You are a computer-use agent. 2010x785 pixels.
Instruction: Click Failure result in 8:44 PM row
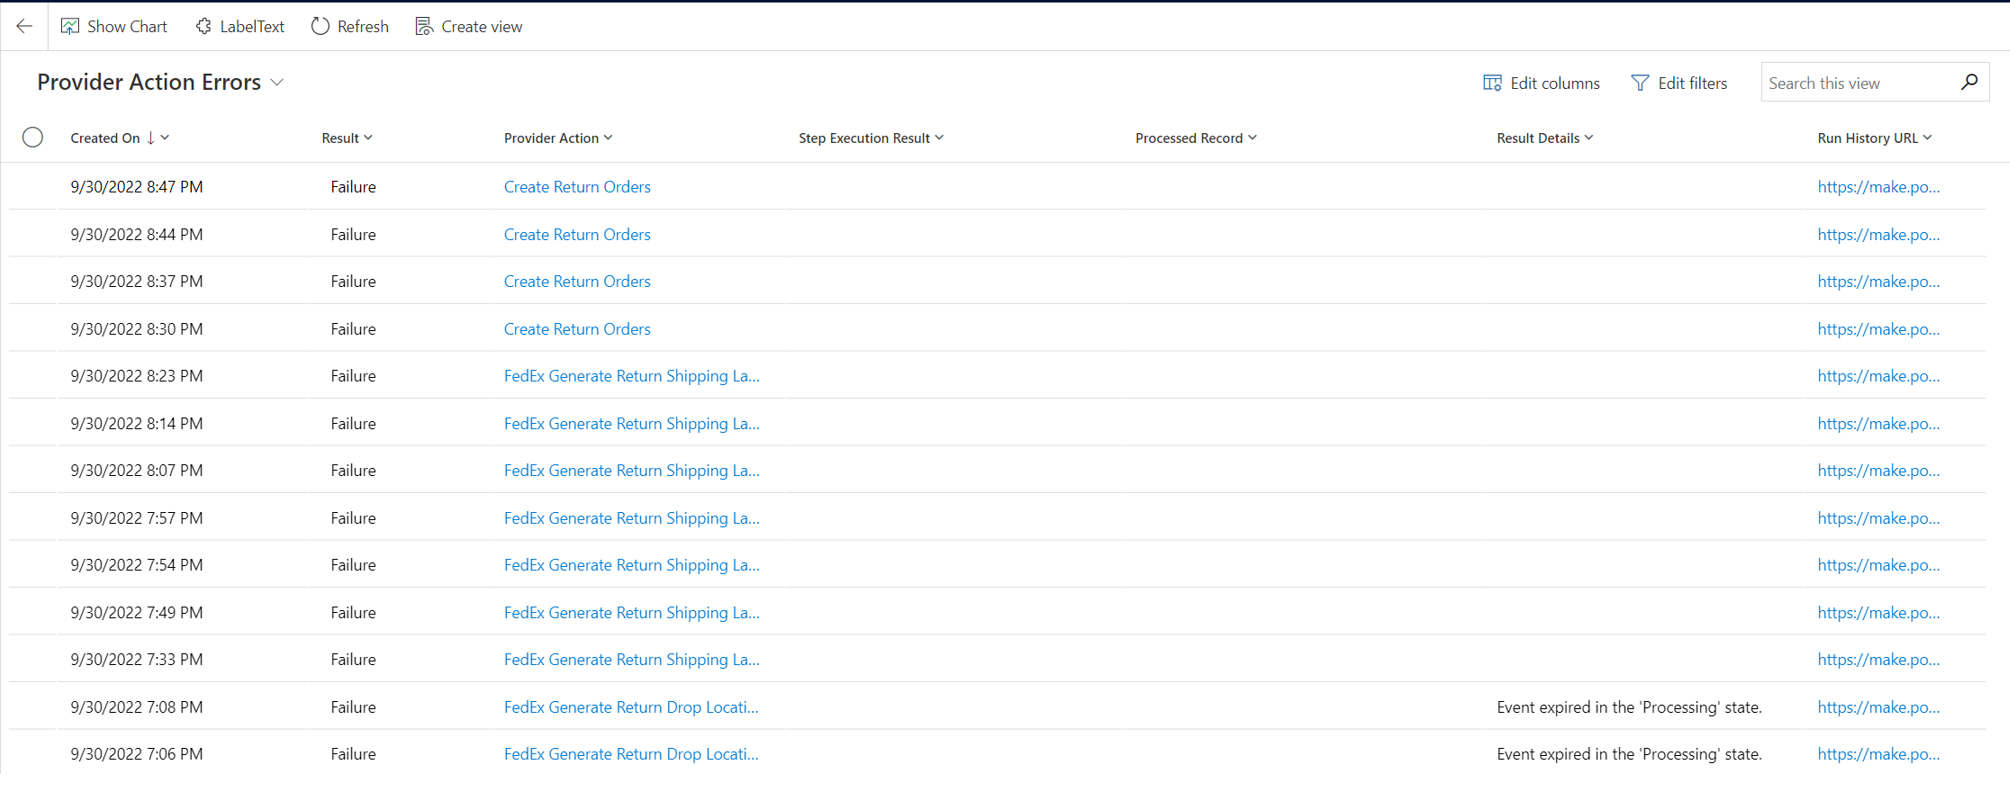click(x=353, y=234)
